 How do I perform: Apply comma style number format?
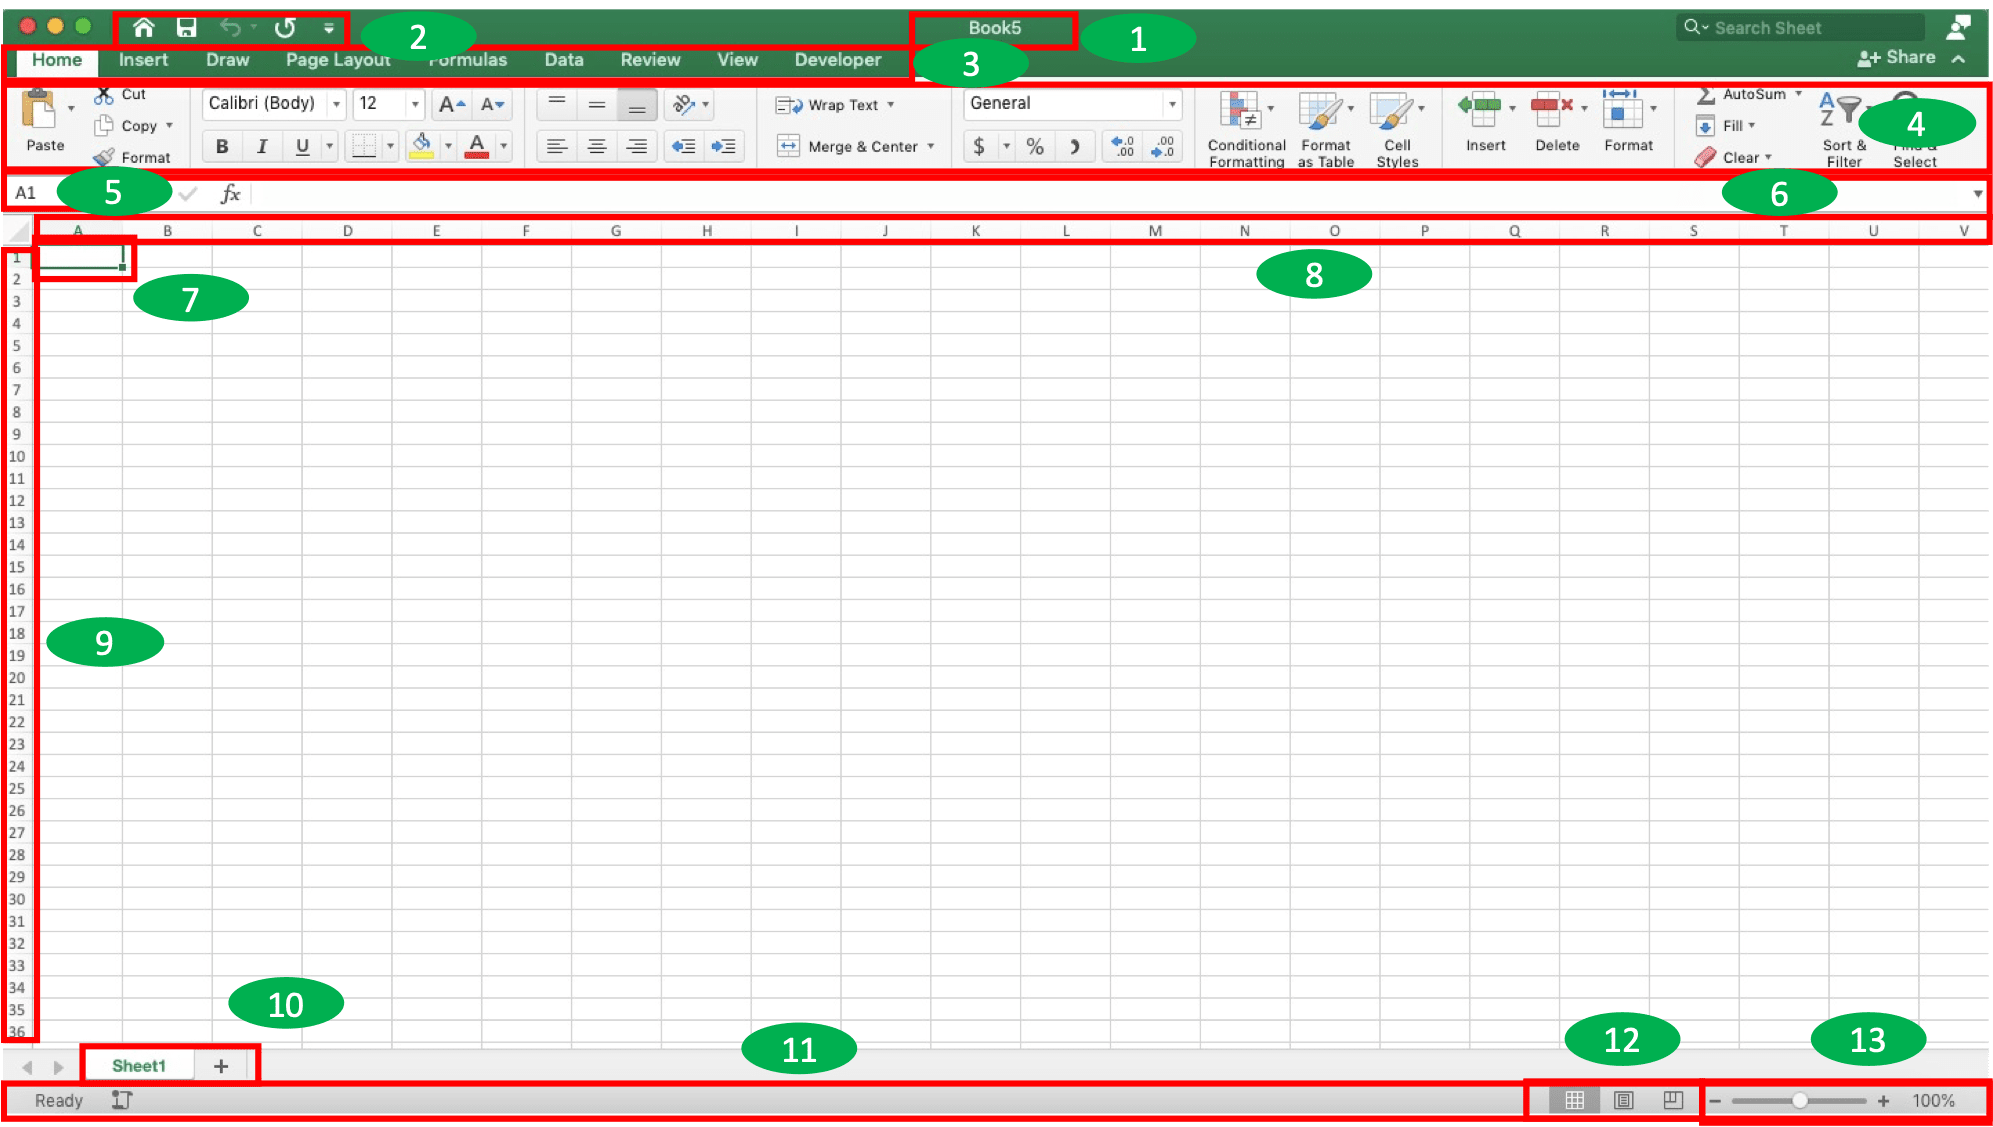pyautogui.click(x=1075, y=147)
